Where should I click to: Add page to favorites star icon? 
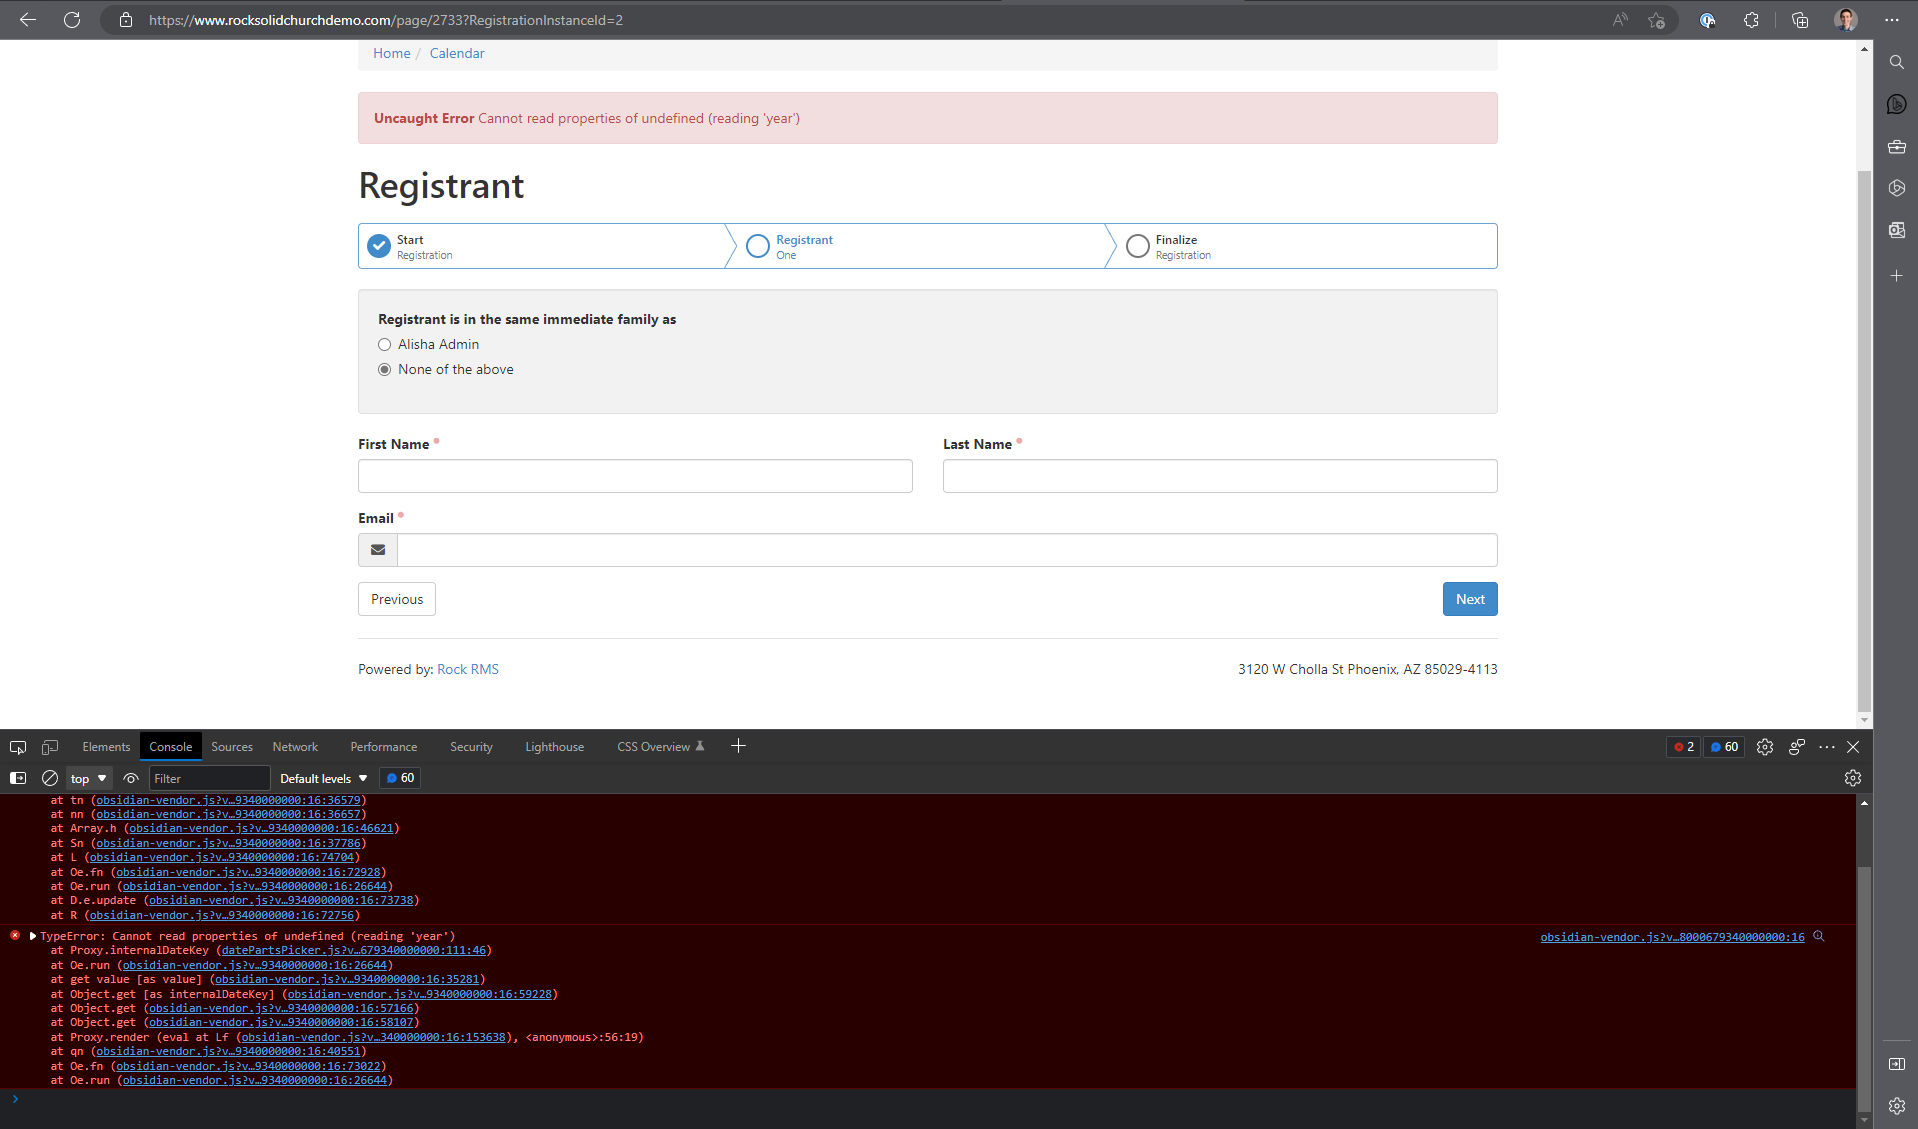click(1656, 20)
